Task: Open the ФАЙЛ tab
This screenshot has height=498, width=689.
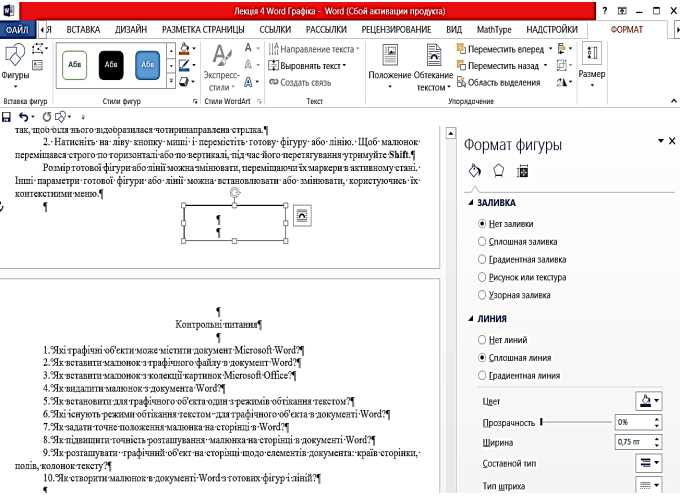Action: 17,30
